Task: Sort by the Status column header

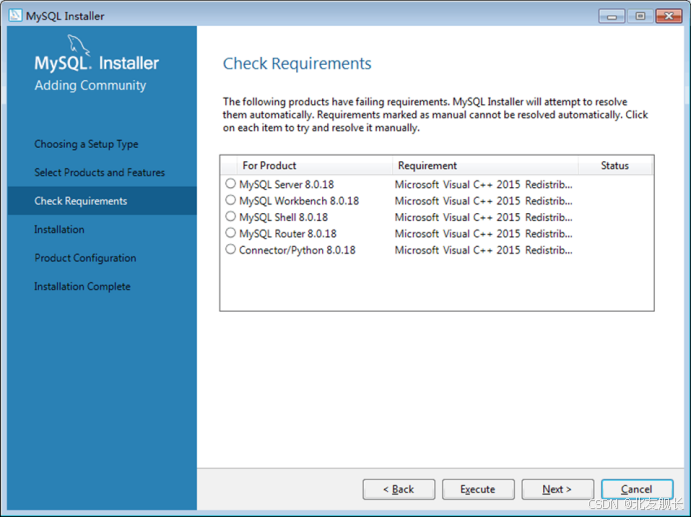Action: 615,165
